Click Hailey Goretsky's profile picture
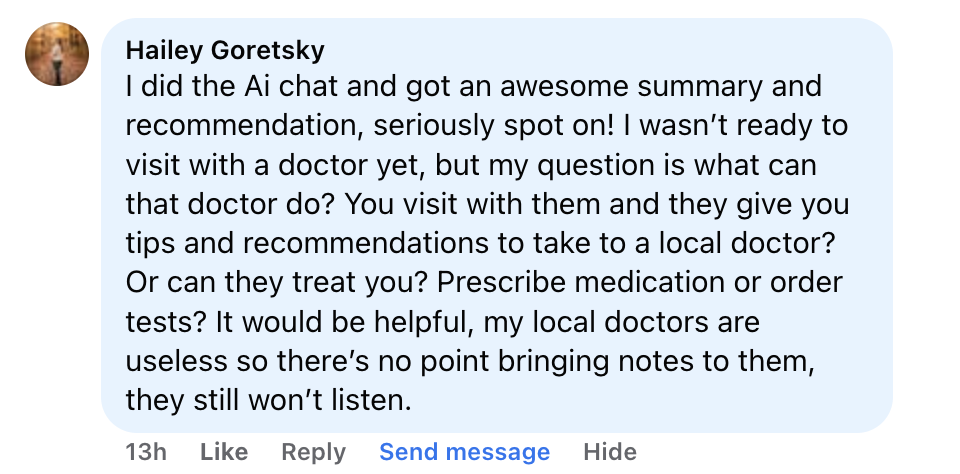This screenshot has height=474, width=960. (x=57, y=54)
